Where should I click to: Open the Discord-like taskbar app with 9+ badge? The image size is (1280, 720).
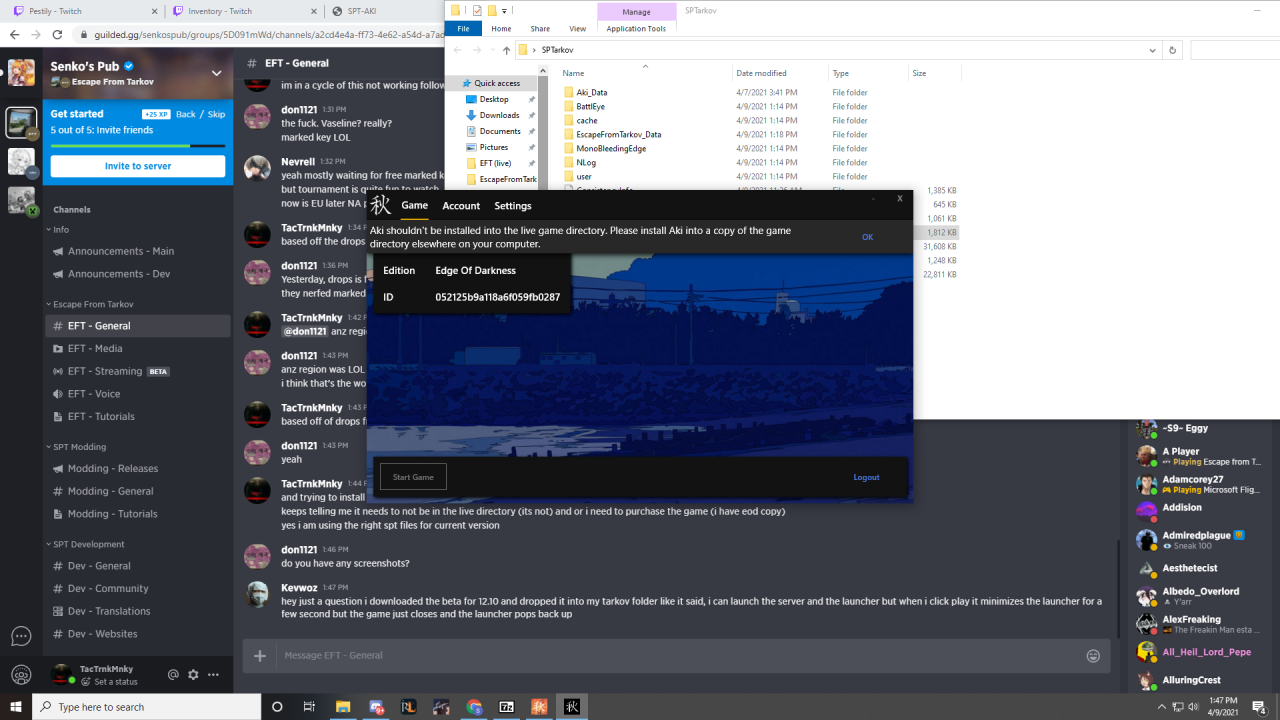coord(375,707)
